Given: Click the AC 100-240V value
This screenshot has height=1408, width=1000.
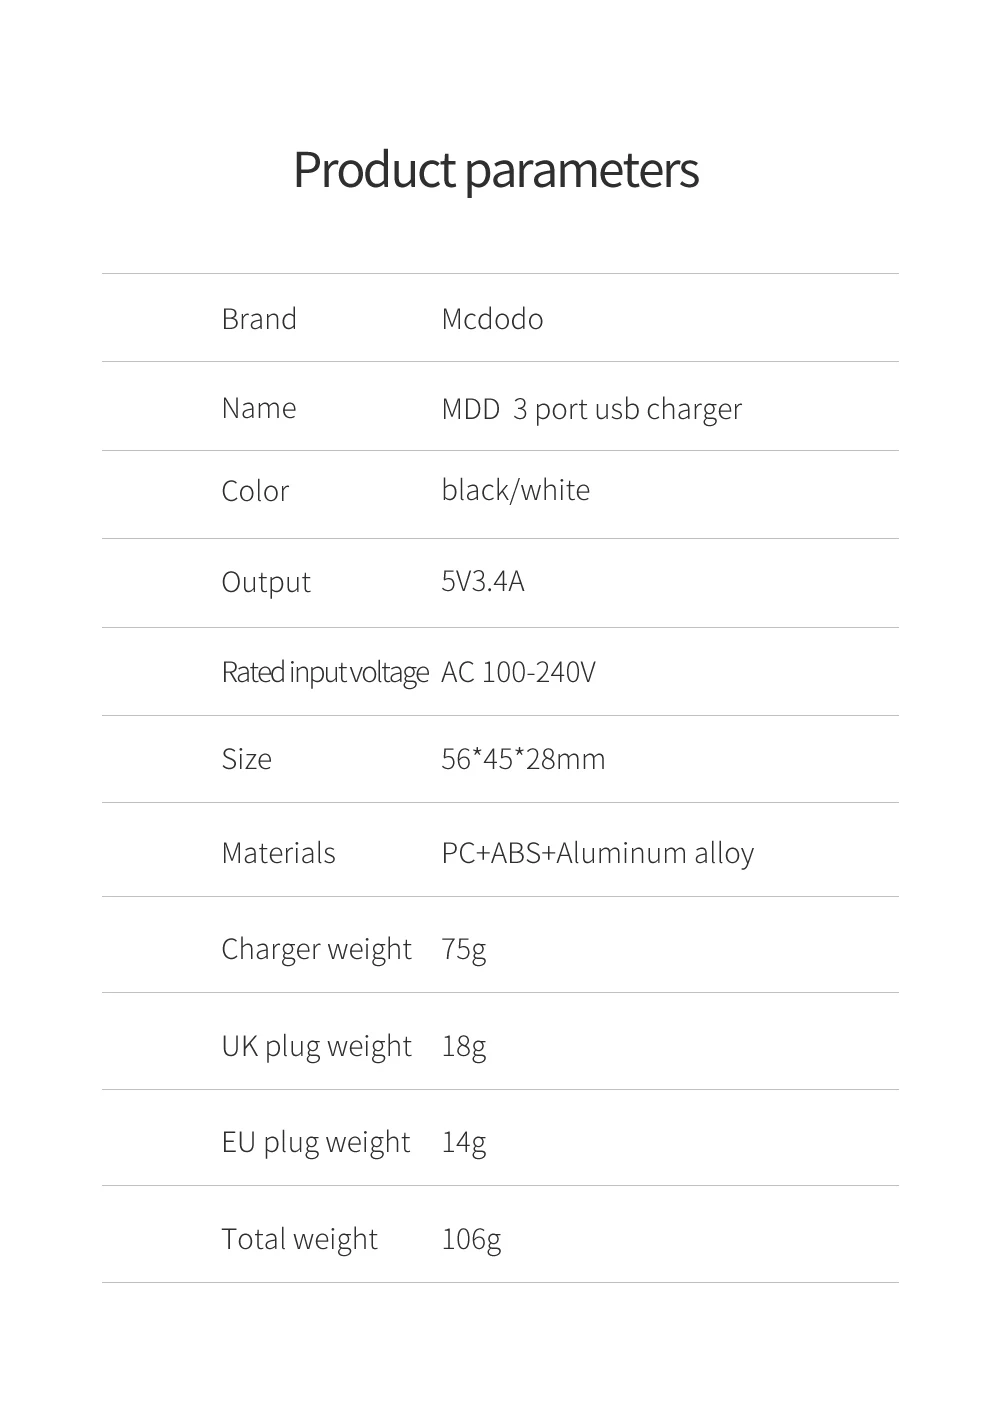Looking at the screenshot, I should (518, 671).
